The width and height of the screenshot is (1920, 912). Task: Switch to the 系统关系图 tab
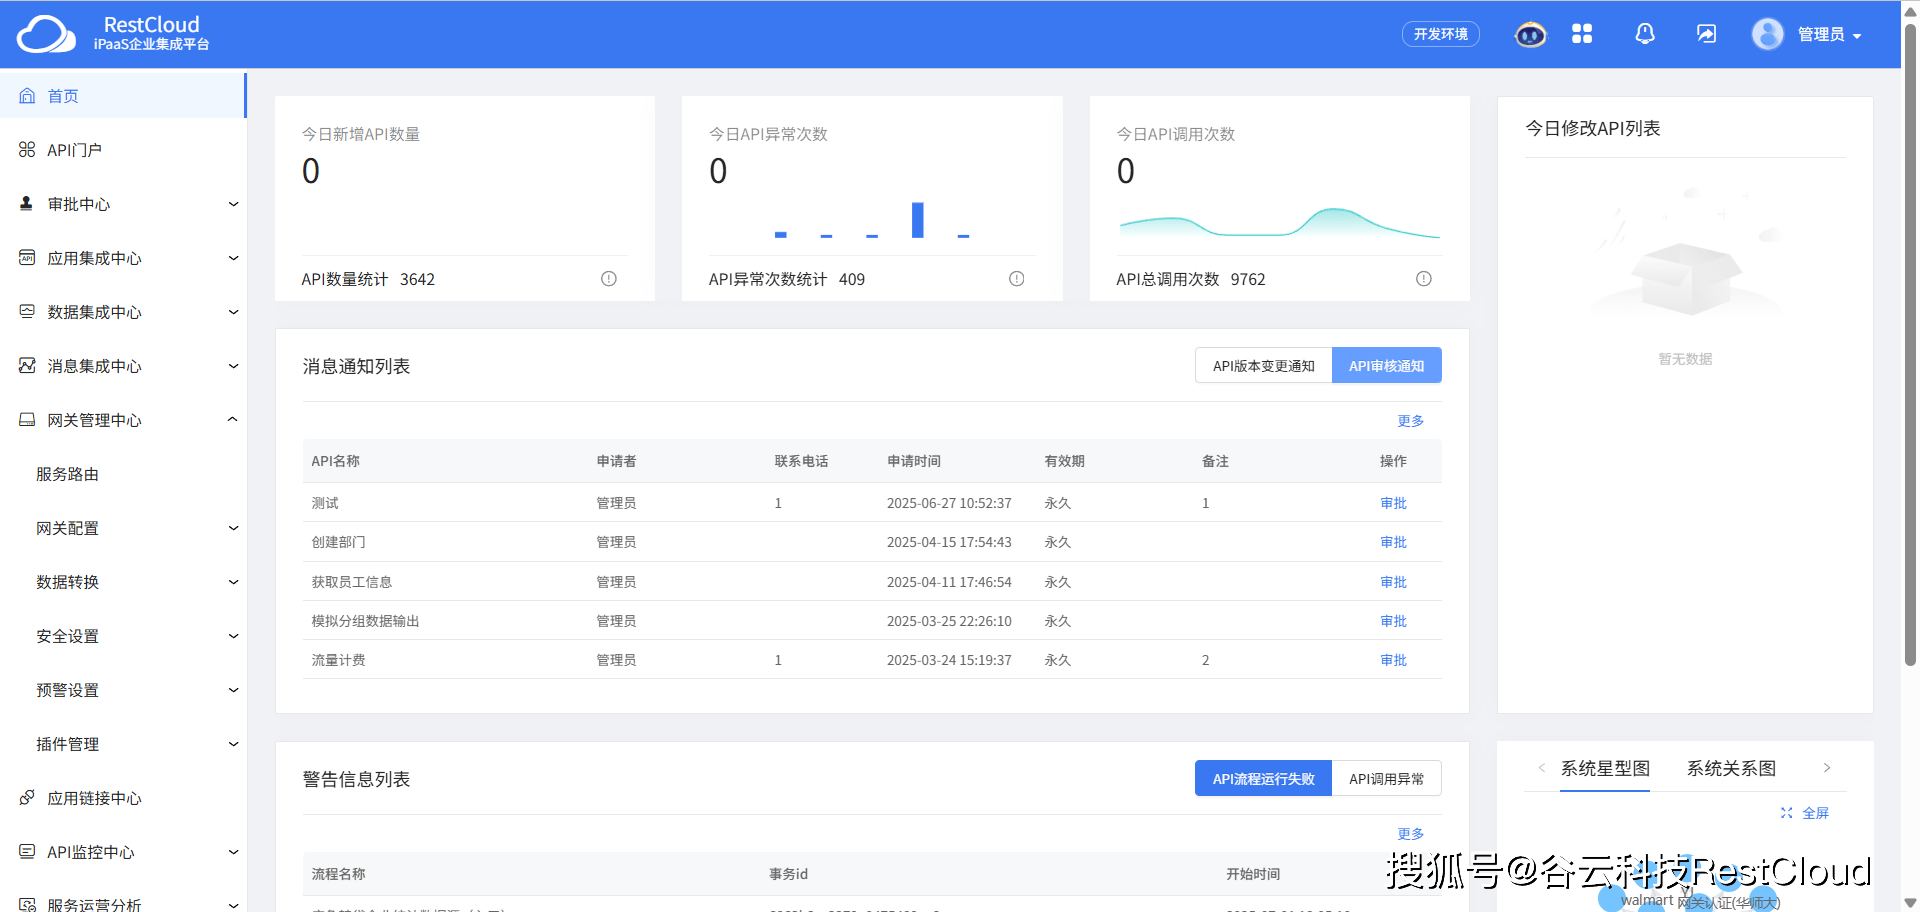click(x=1729, y=768)
